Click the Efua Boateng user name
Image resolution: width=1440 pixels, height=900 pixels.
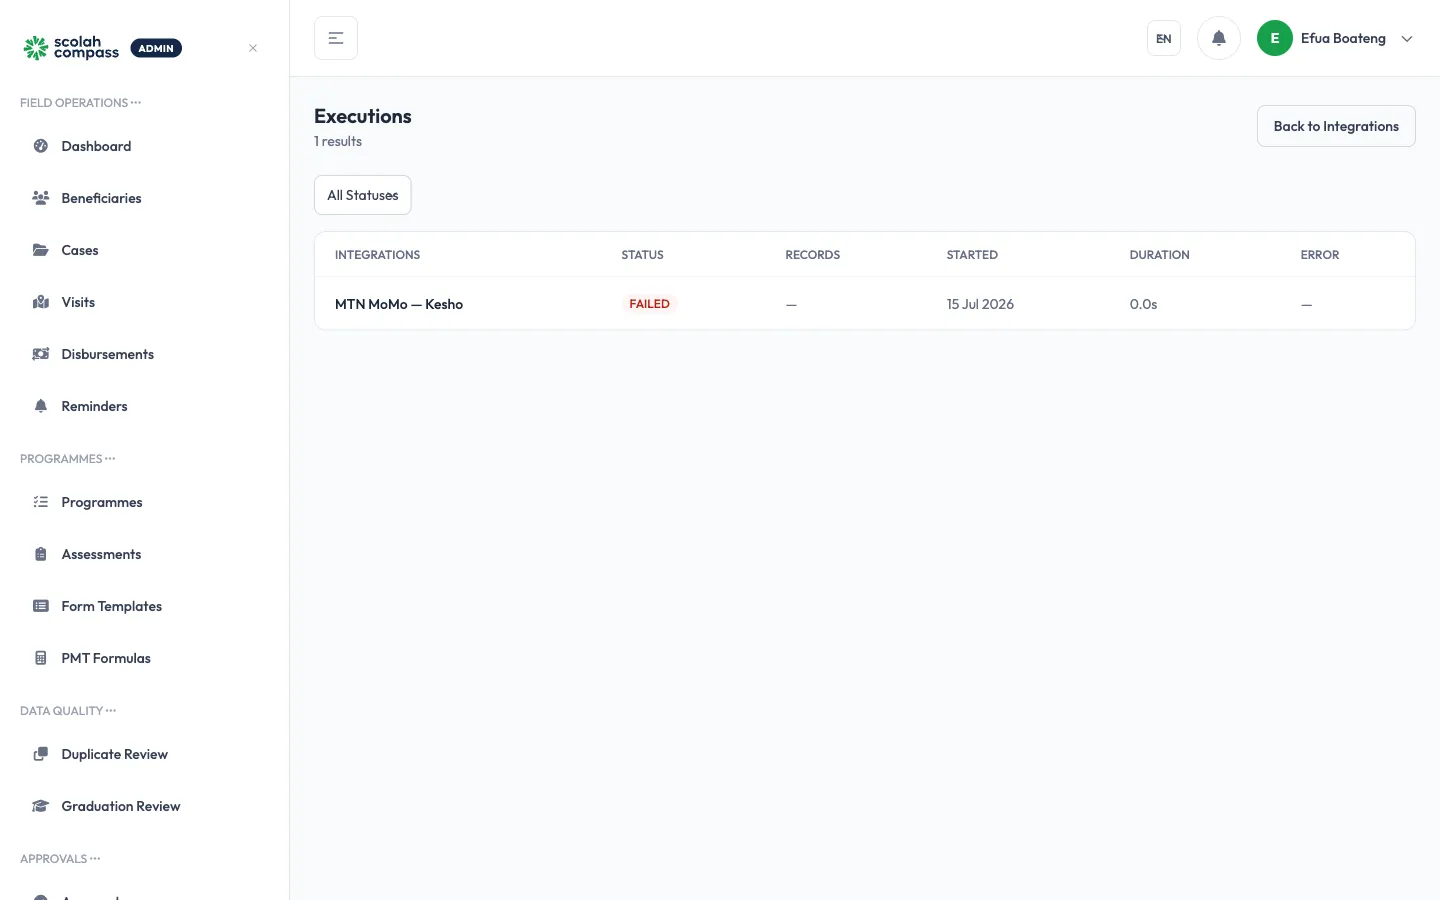(1343, 38)
